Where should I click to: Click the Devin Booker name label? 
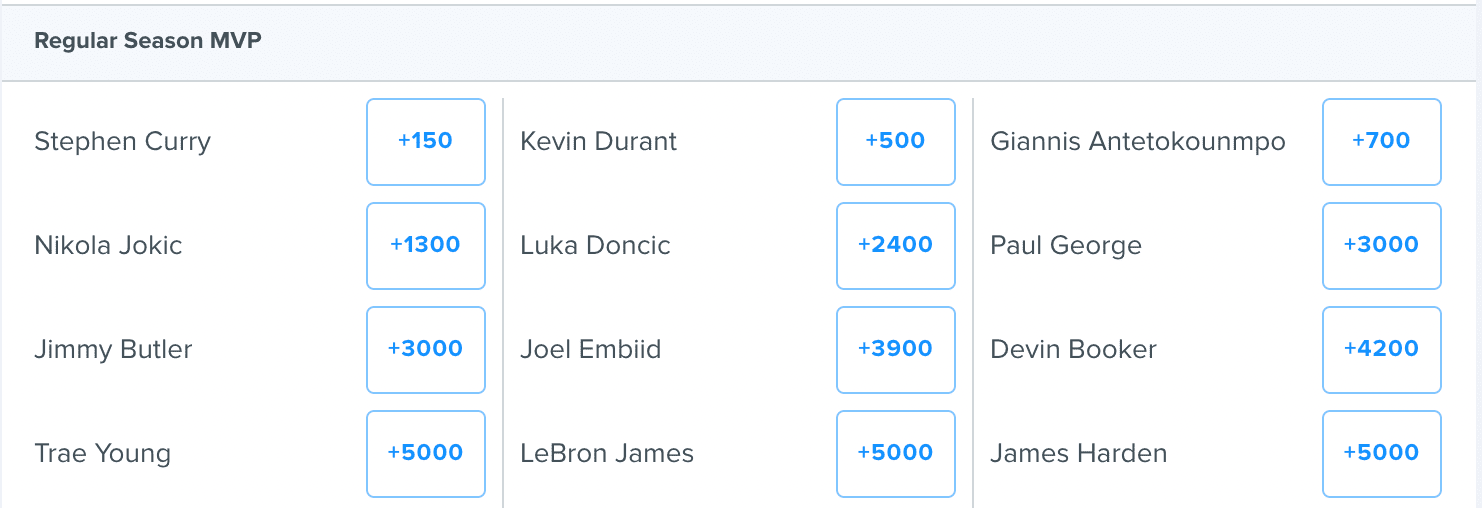click(1074, 350)
